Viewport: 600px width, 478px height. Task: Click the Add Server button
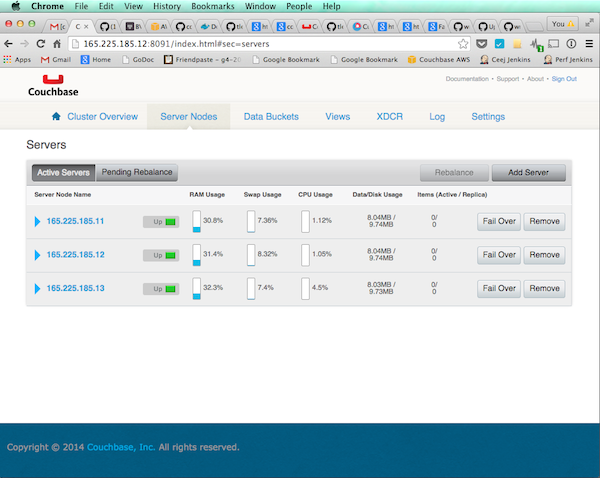coord(528,173)
